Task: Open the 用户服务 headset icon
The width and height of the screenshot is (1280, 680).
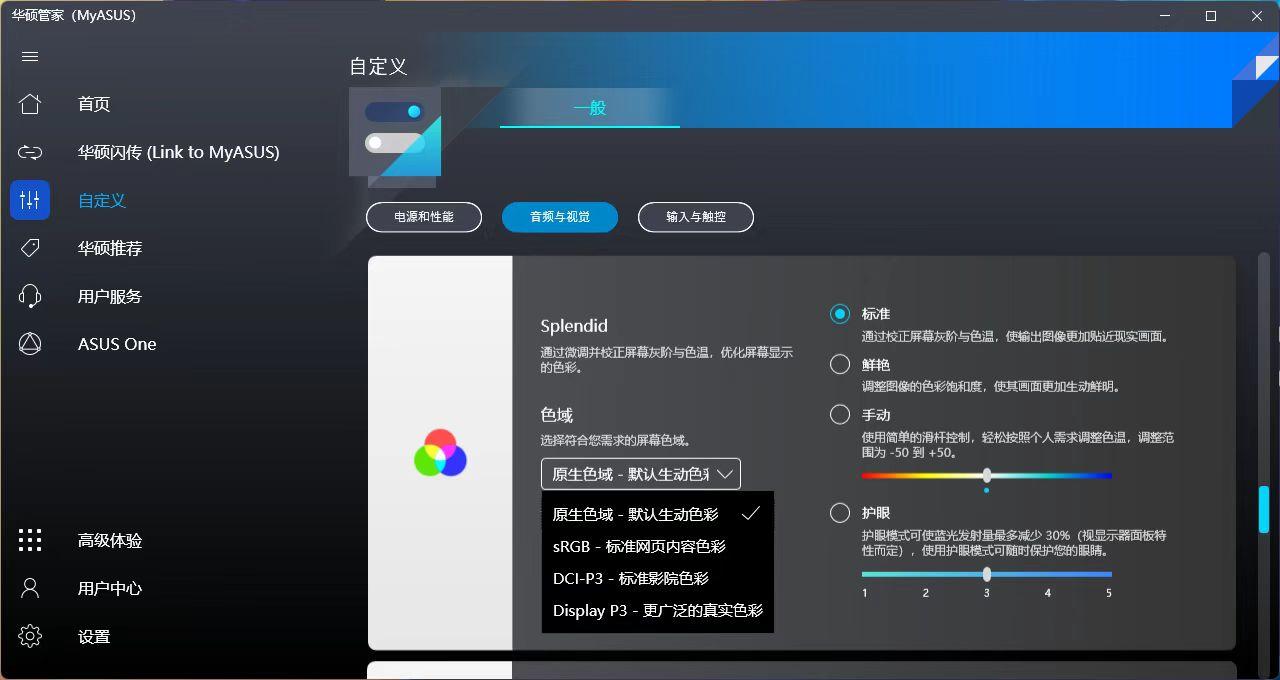Action: click(30, 296)
